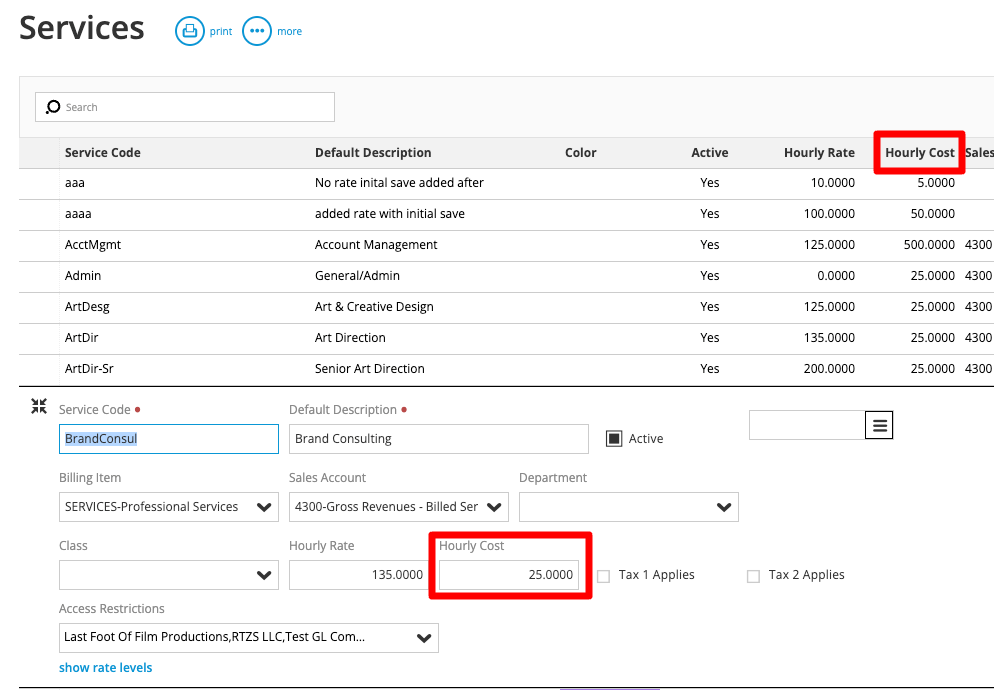Click the 100.0000 hourly rate cell
This screenshot has height=690, width=994.
click(829, 214)
